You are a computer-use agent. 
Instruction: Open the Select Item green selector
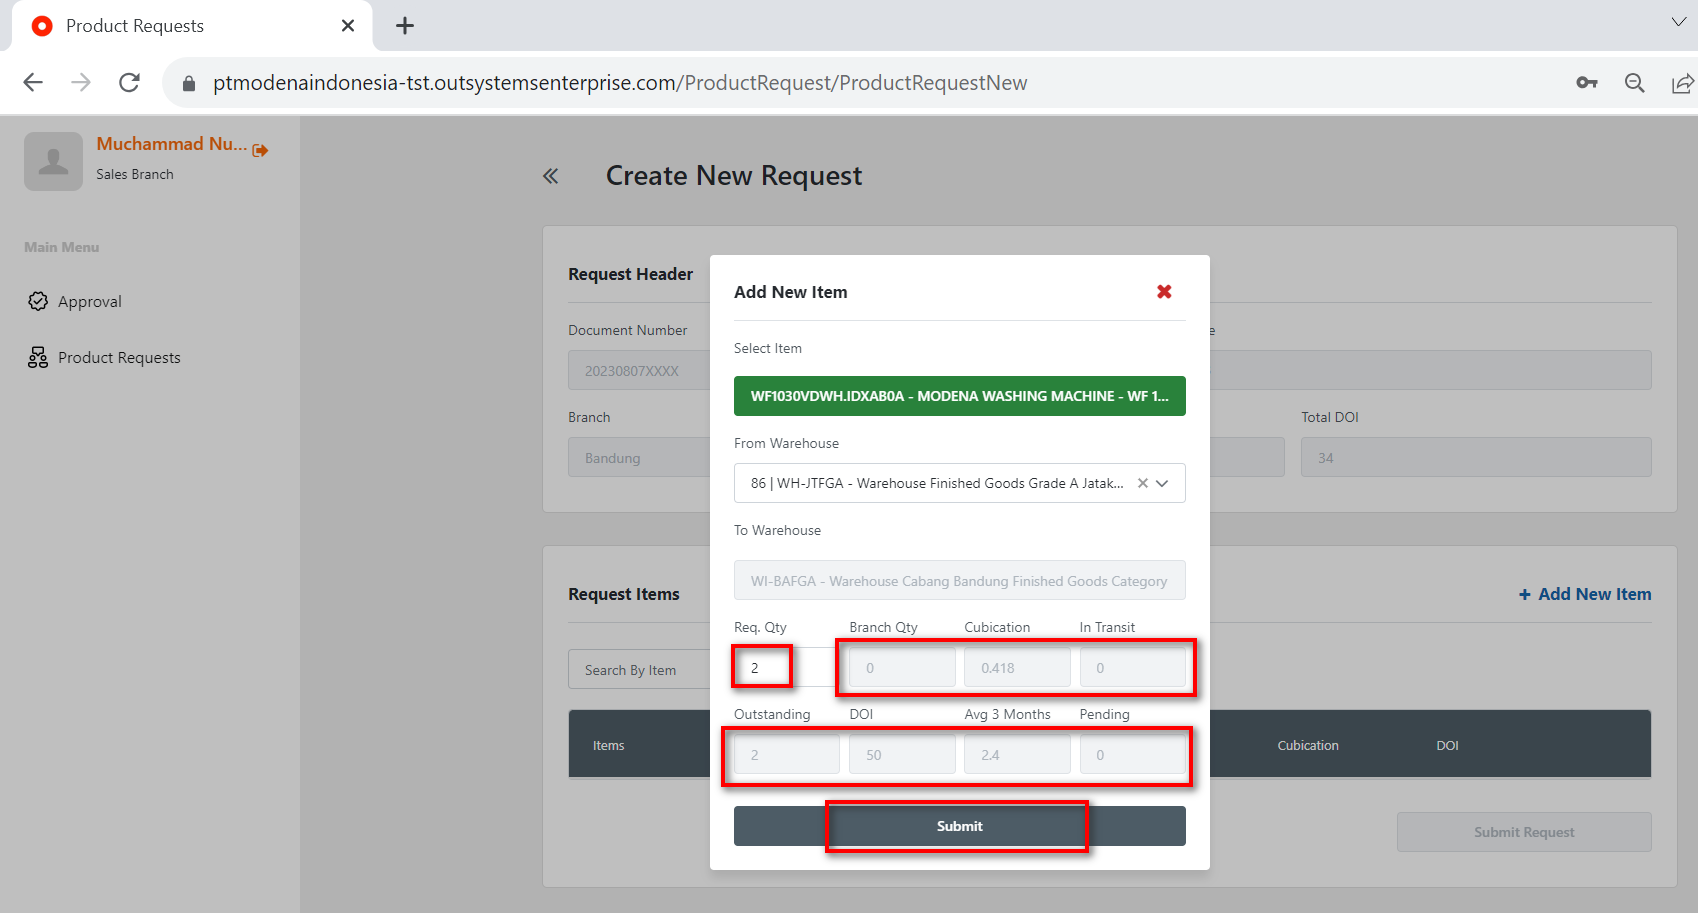point(959,396)
